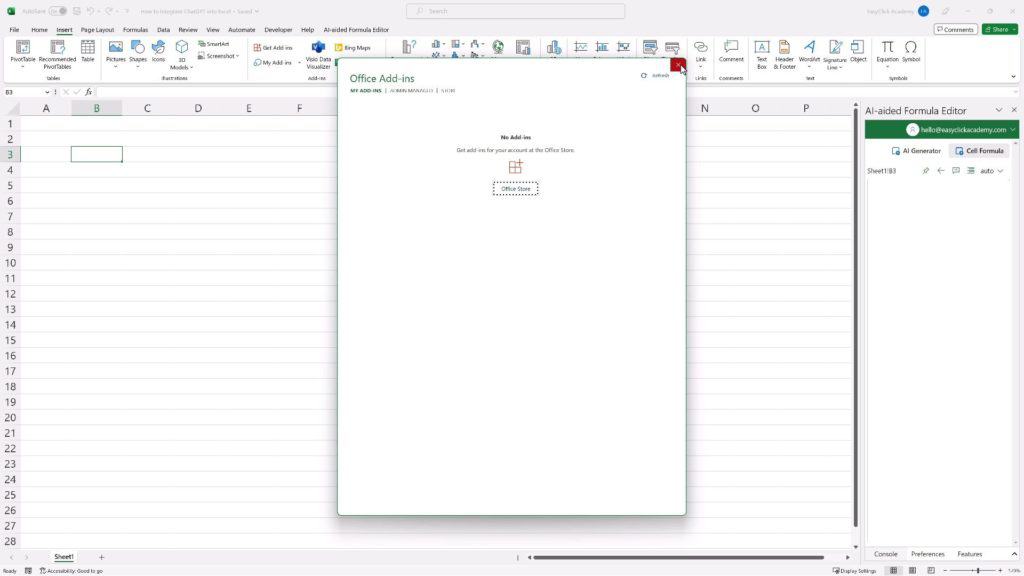Image resolution: width=1024 pixels, height=576 pixels.
Task: Open the Data tab
Action: click(x=163, y=29)
